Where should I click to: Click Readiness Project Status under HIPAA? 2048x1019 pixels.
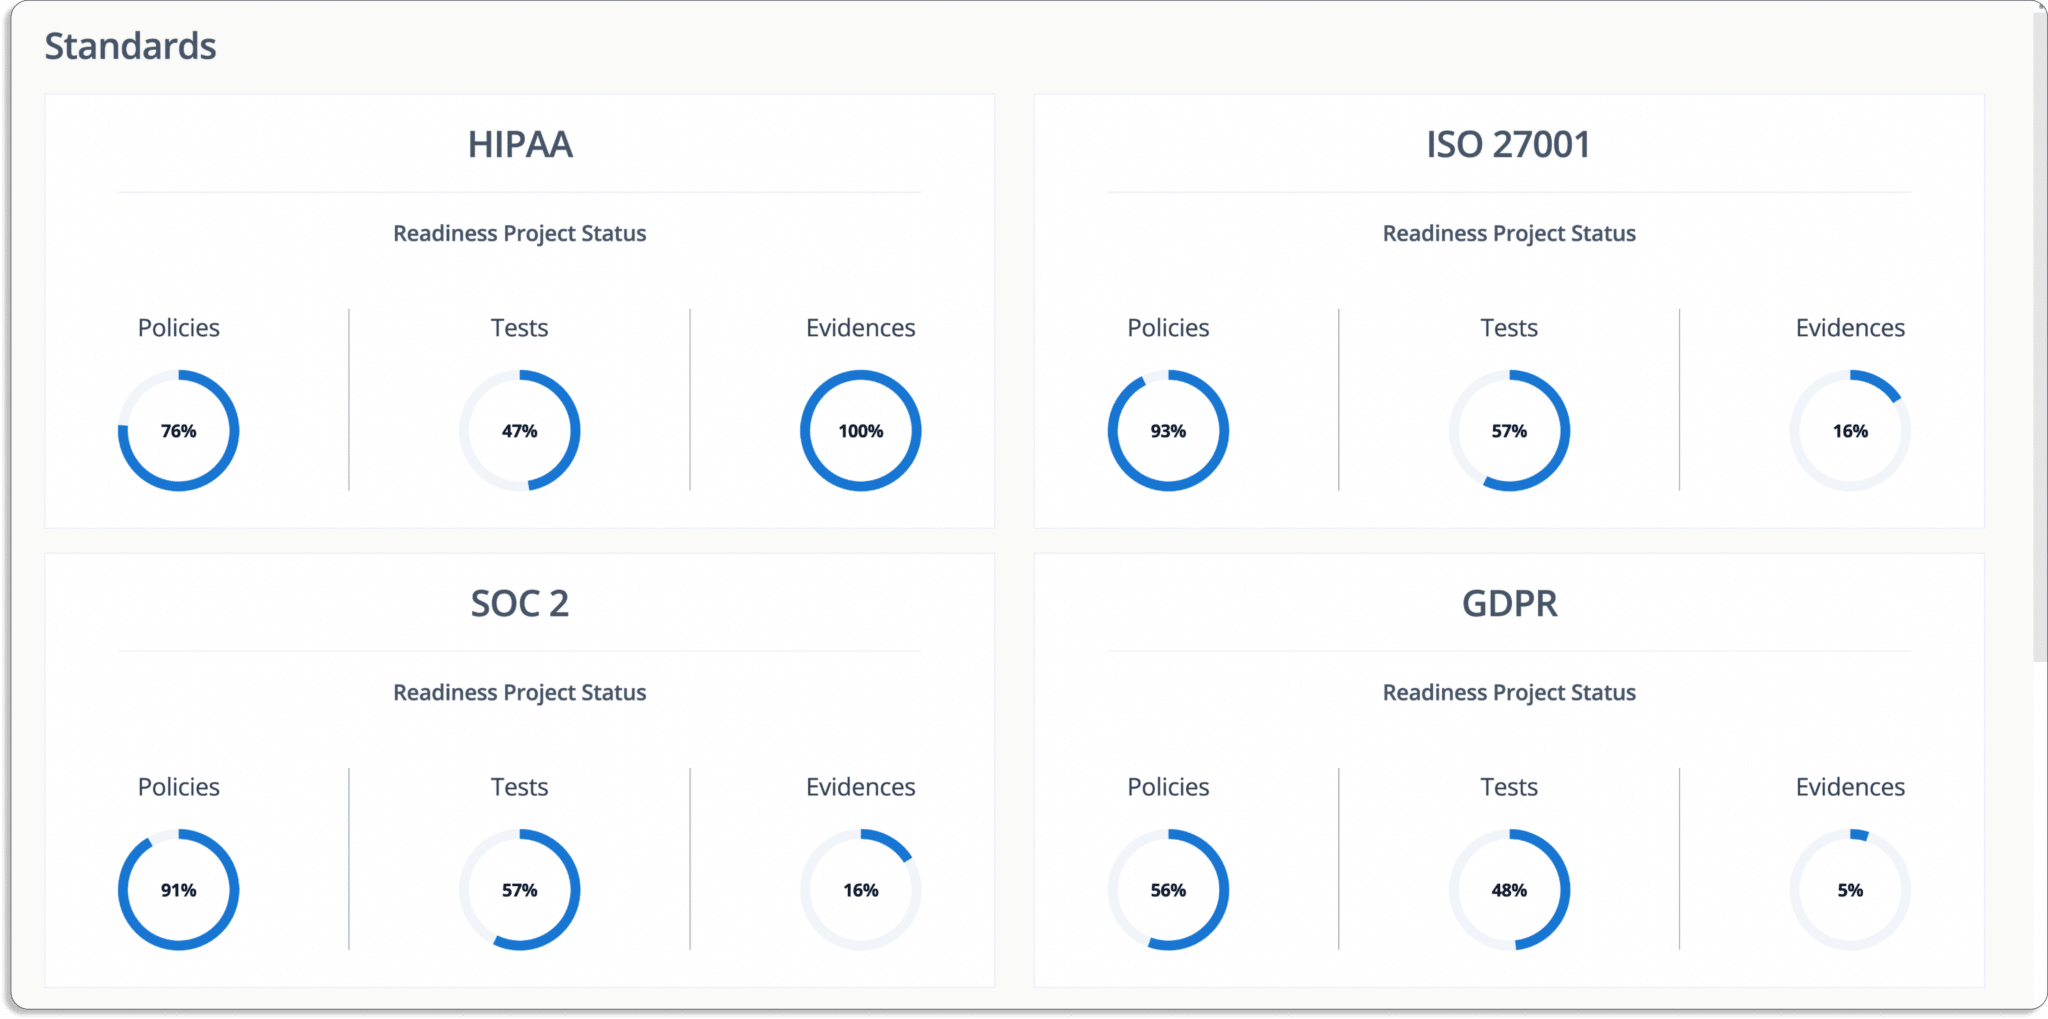520,234
